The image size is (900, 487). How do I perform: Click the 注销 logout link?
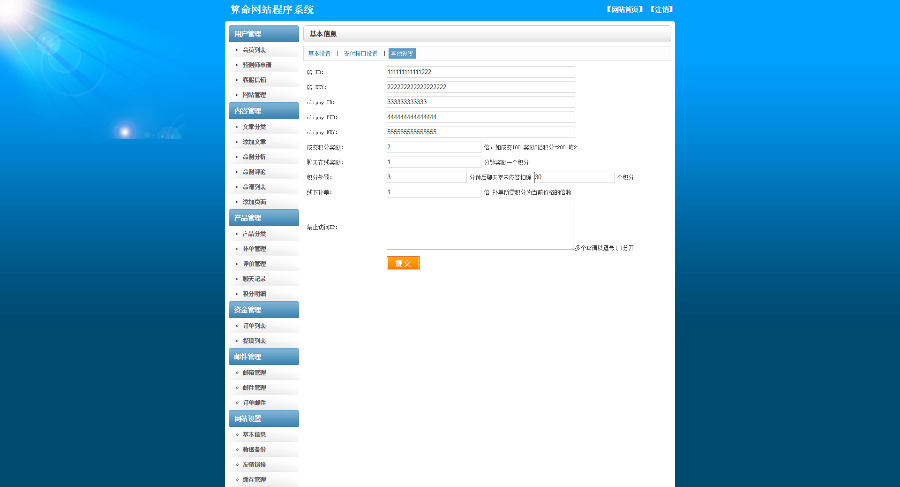point(661,9)
